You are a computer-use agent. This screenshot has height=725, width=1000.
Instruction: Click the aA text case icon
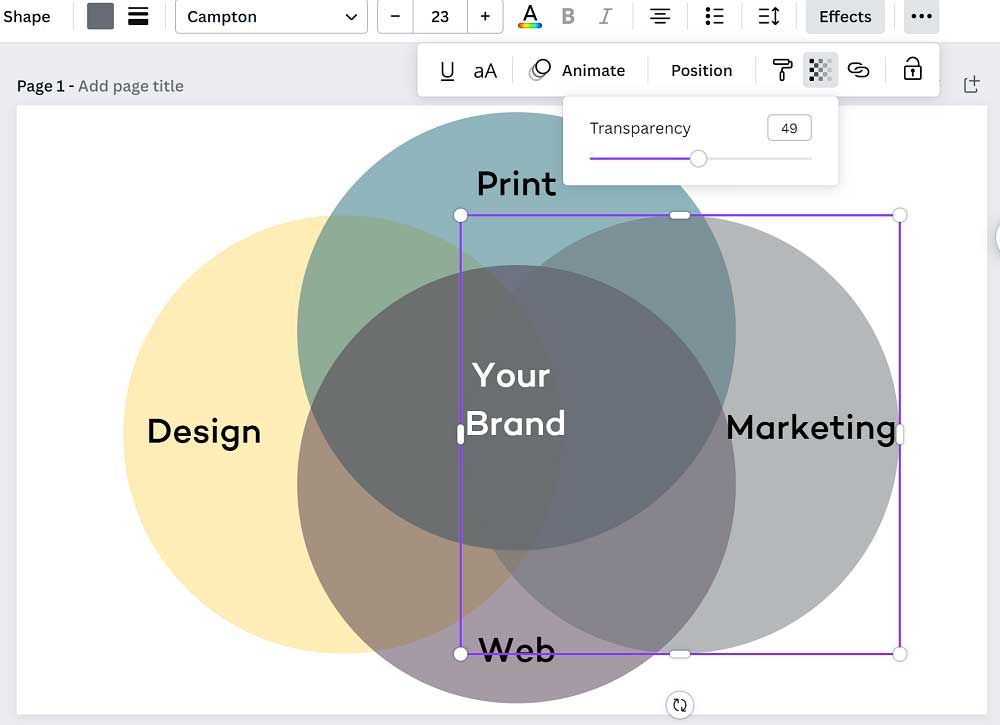tap(486, 70)
